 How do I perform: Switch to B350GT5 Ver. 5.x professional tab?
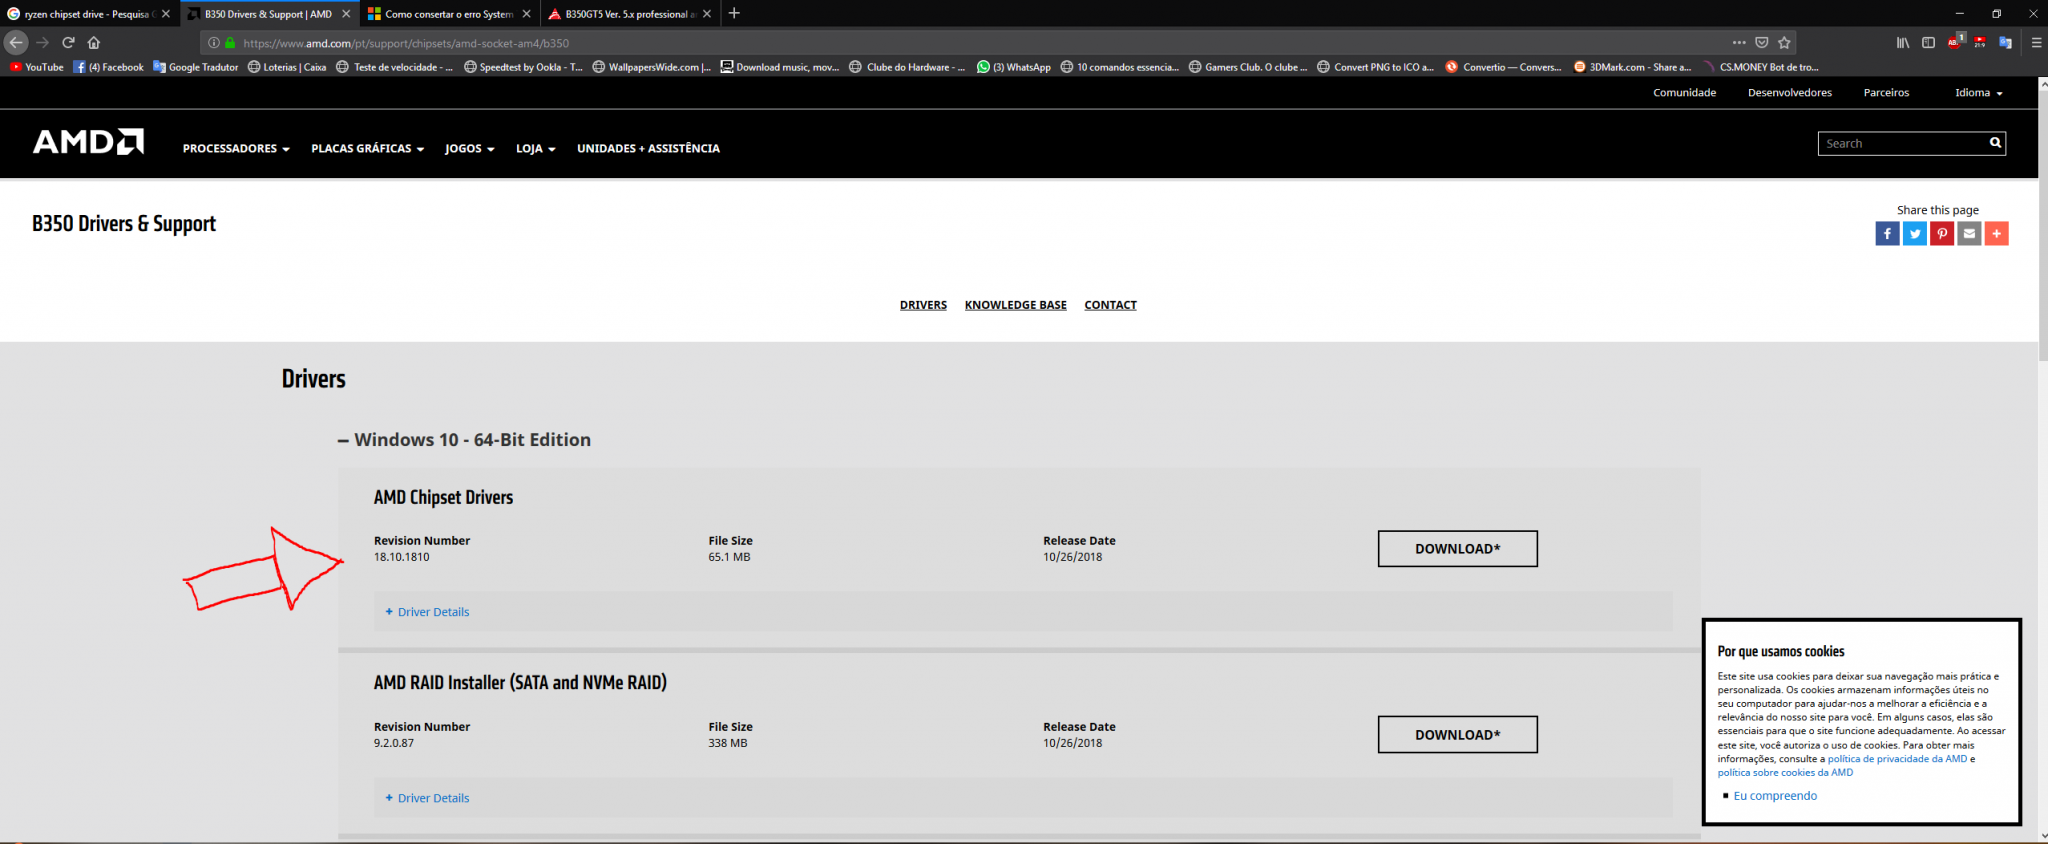pos(625,14)
